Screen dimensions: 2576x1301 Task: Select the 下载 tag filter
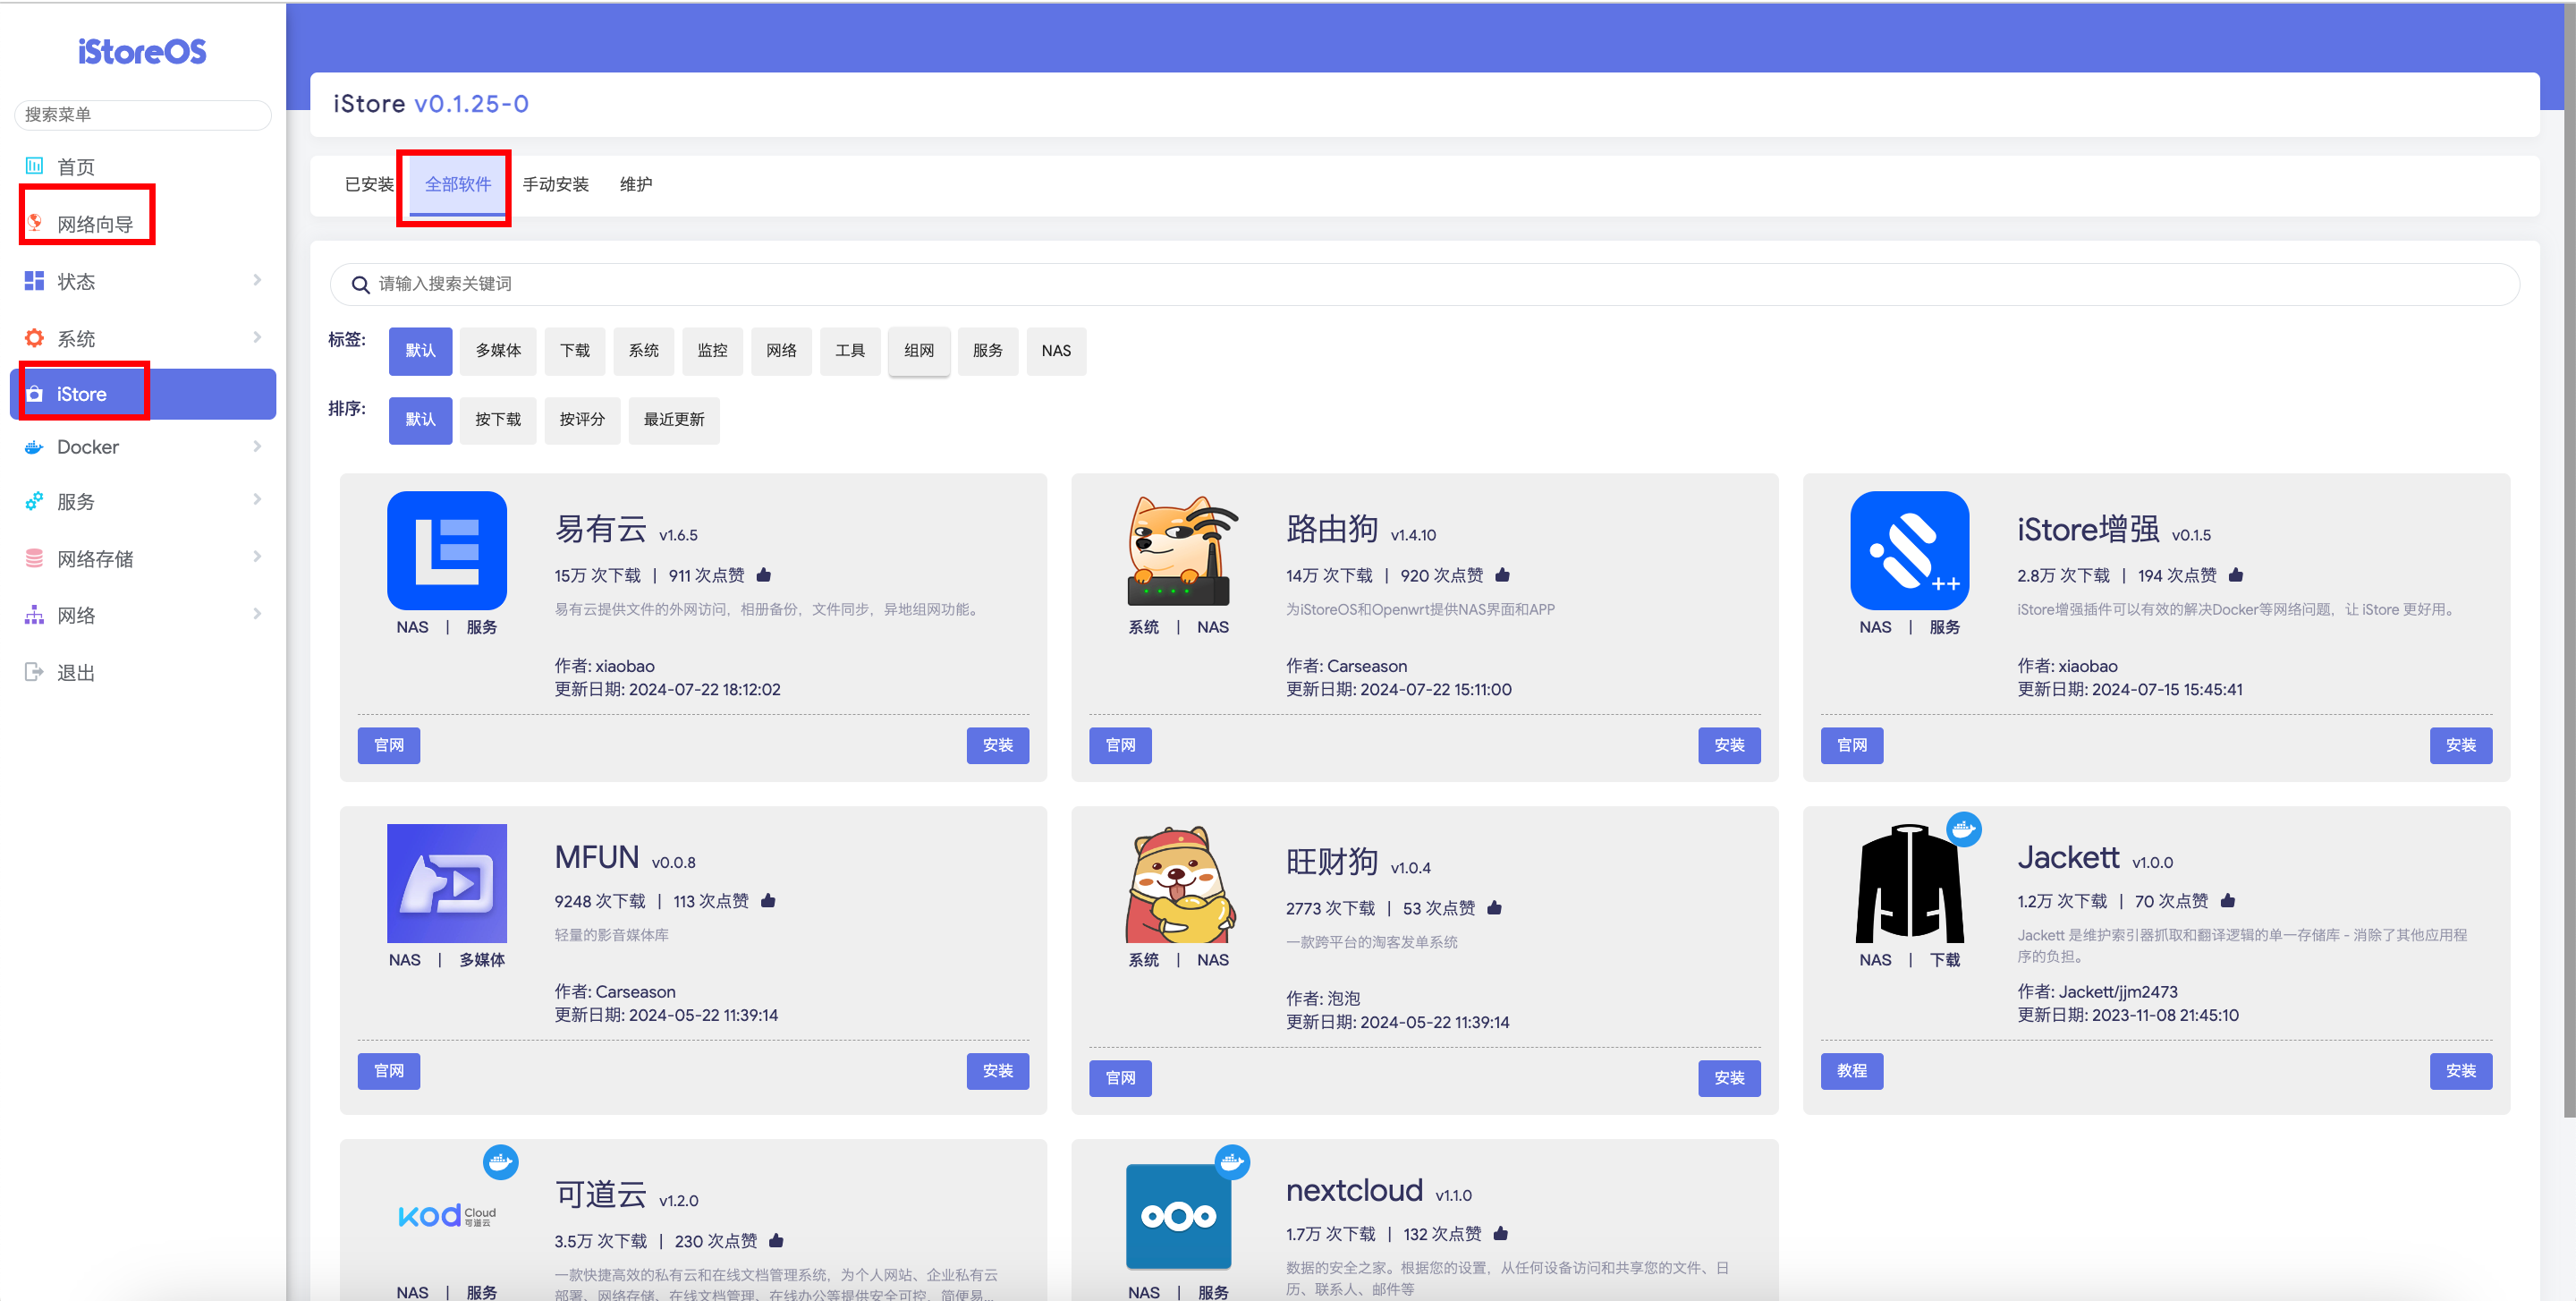(x=575, y=351)
